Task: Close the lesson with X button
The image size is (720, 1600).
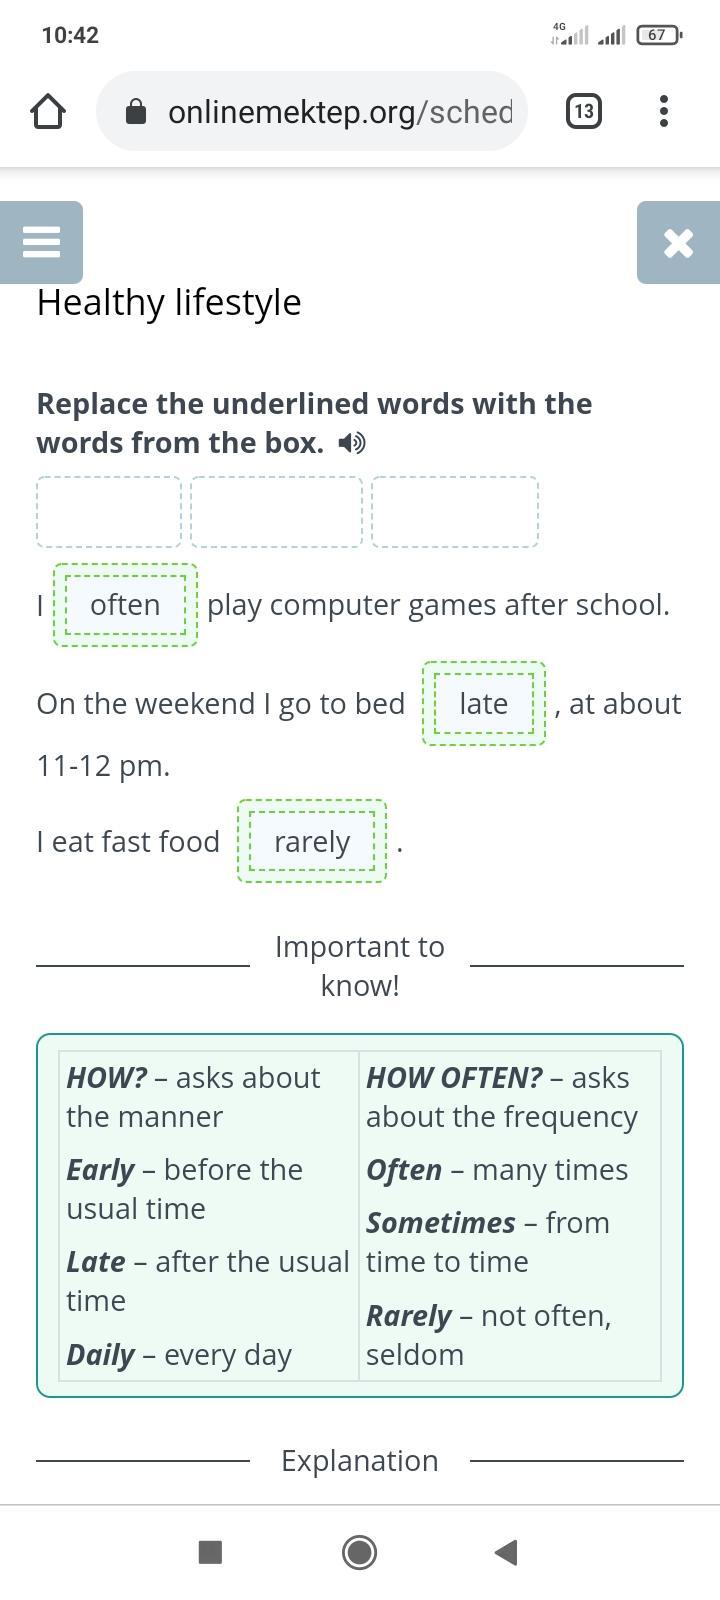Action: 678,242
